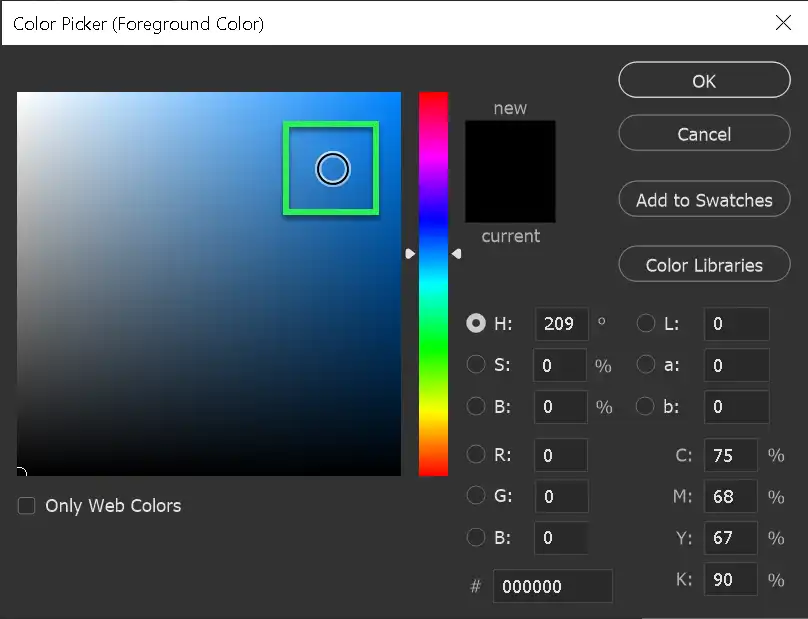Select the B brightness radio button
This screenshot has width=808, height=619.
coord(476,406)
